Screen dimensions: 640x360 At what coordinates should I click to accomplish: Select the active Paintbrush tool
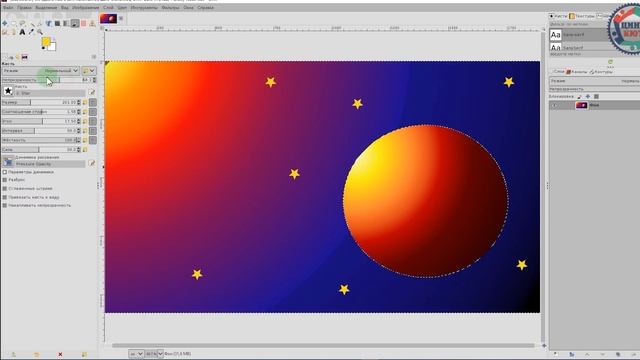tap(75, 24)
